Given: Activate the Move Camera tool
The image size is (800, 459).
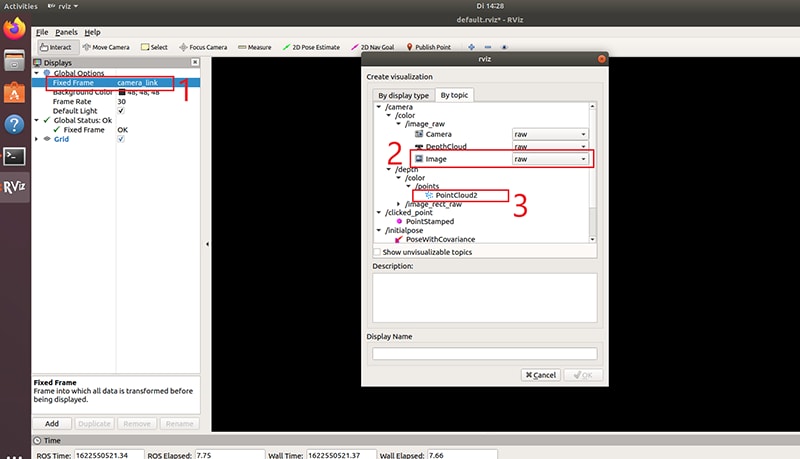Looking at the screenshot, I should tap(109, 47).
